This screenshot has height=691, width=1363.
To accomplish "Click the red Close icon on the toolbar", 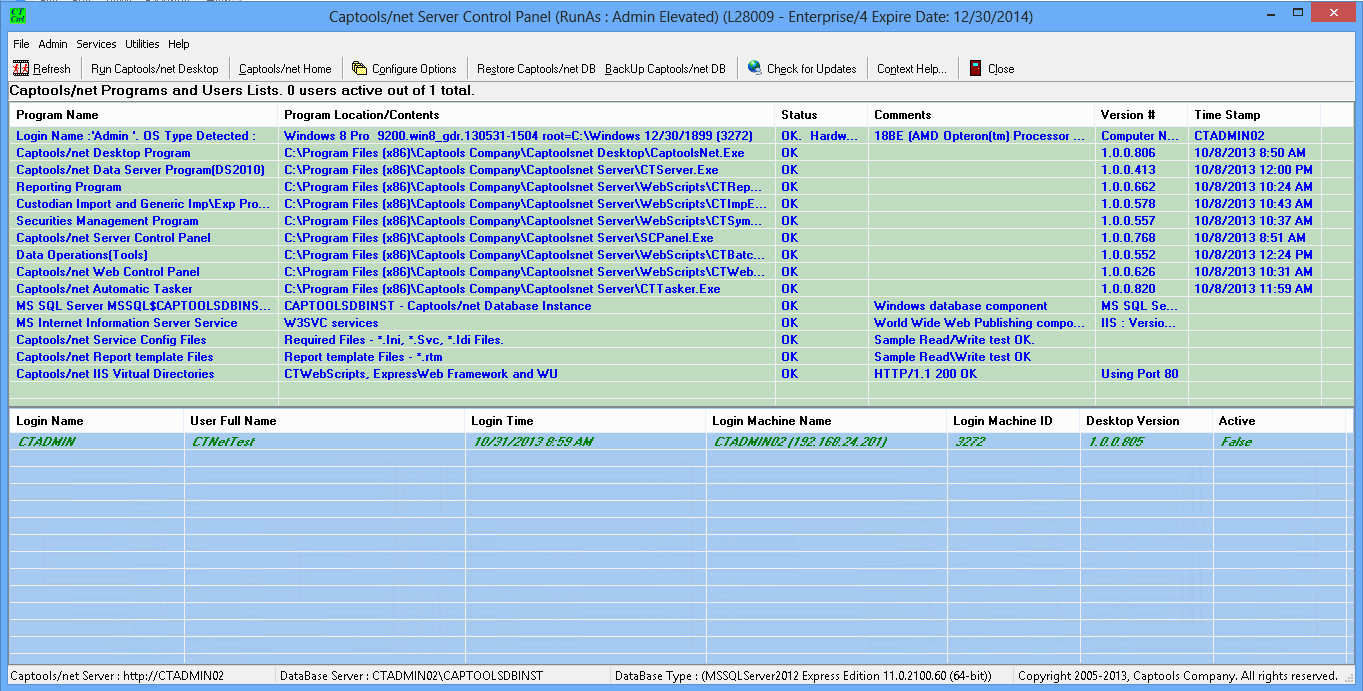I will click(974, 68).
